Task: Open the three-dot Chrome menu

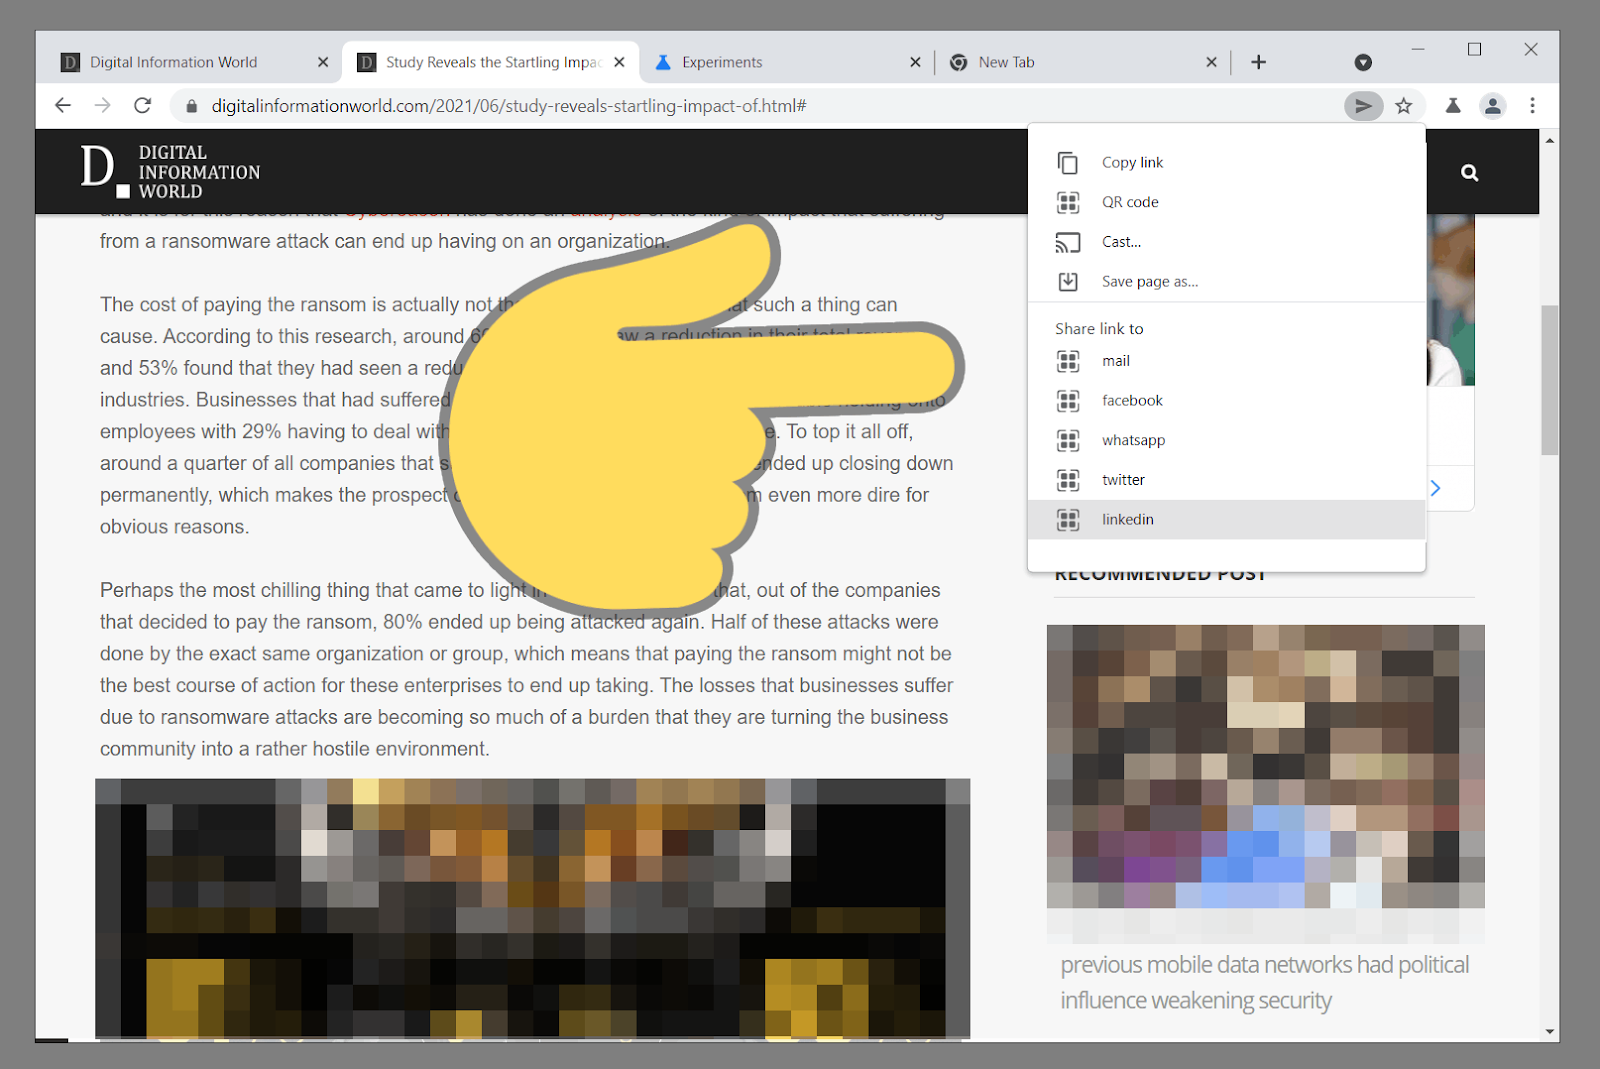Action: 1532,105
